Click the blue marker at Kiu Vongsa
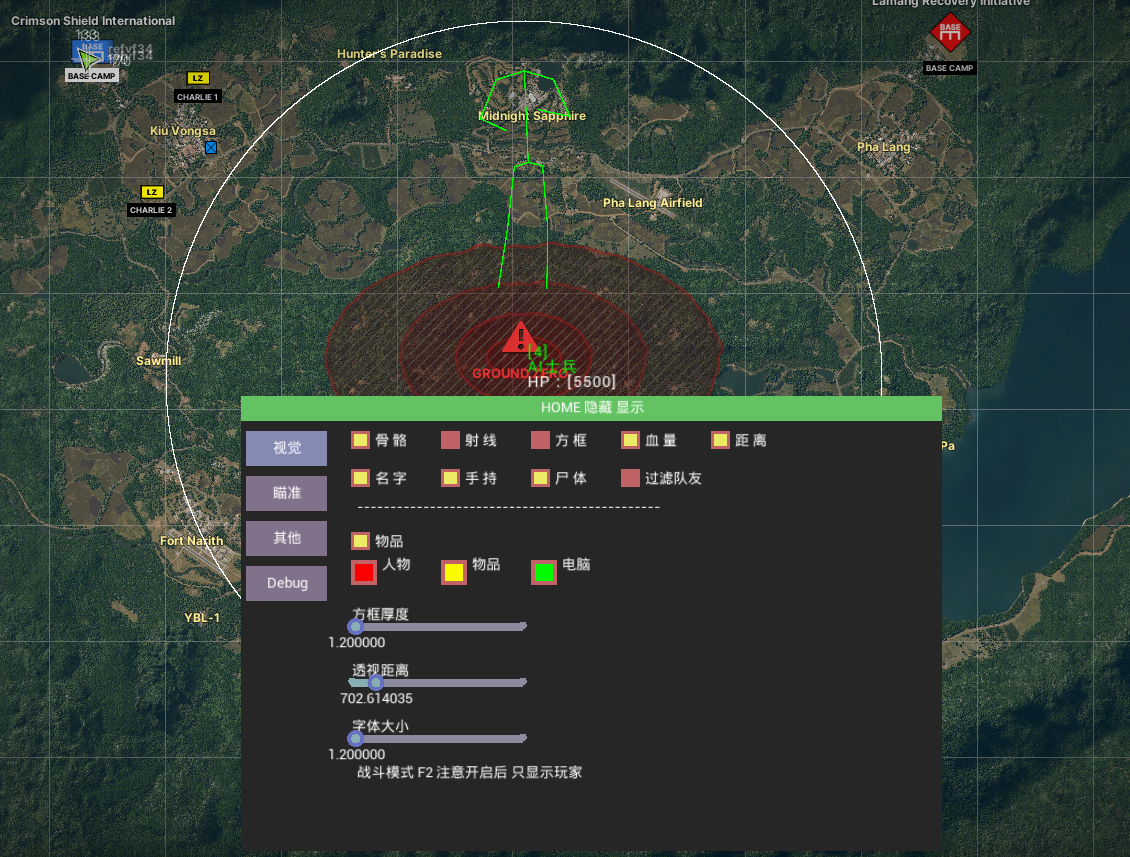Viewport: 1130px width, 857px height. 211,147
